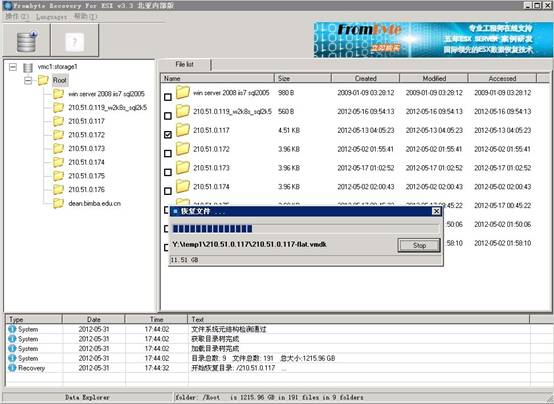This screenshot has width=554, height=404.
Task: Collapse the vmc1:storage1 tree node
Action: coord(13,67)
